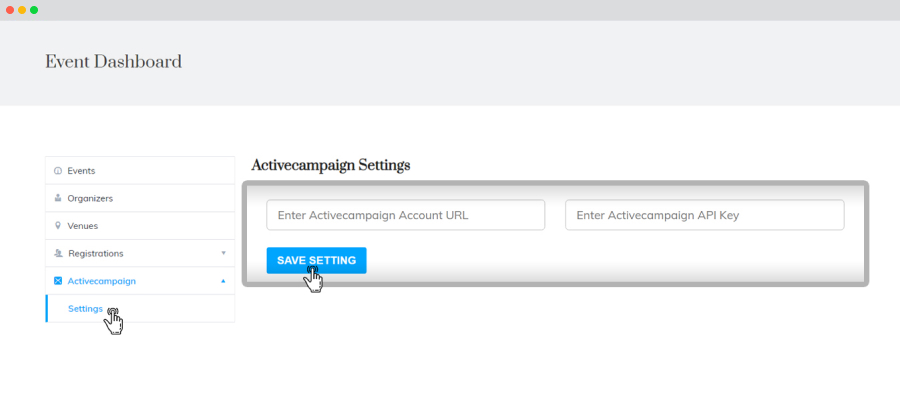Viewport: 900px width, 420px height.
Task: Open the Events menu item
Action: coord(140,170)
